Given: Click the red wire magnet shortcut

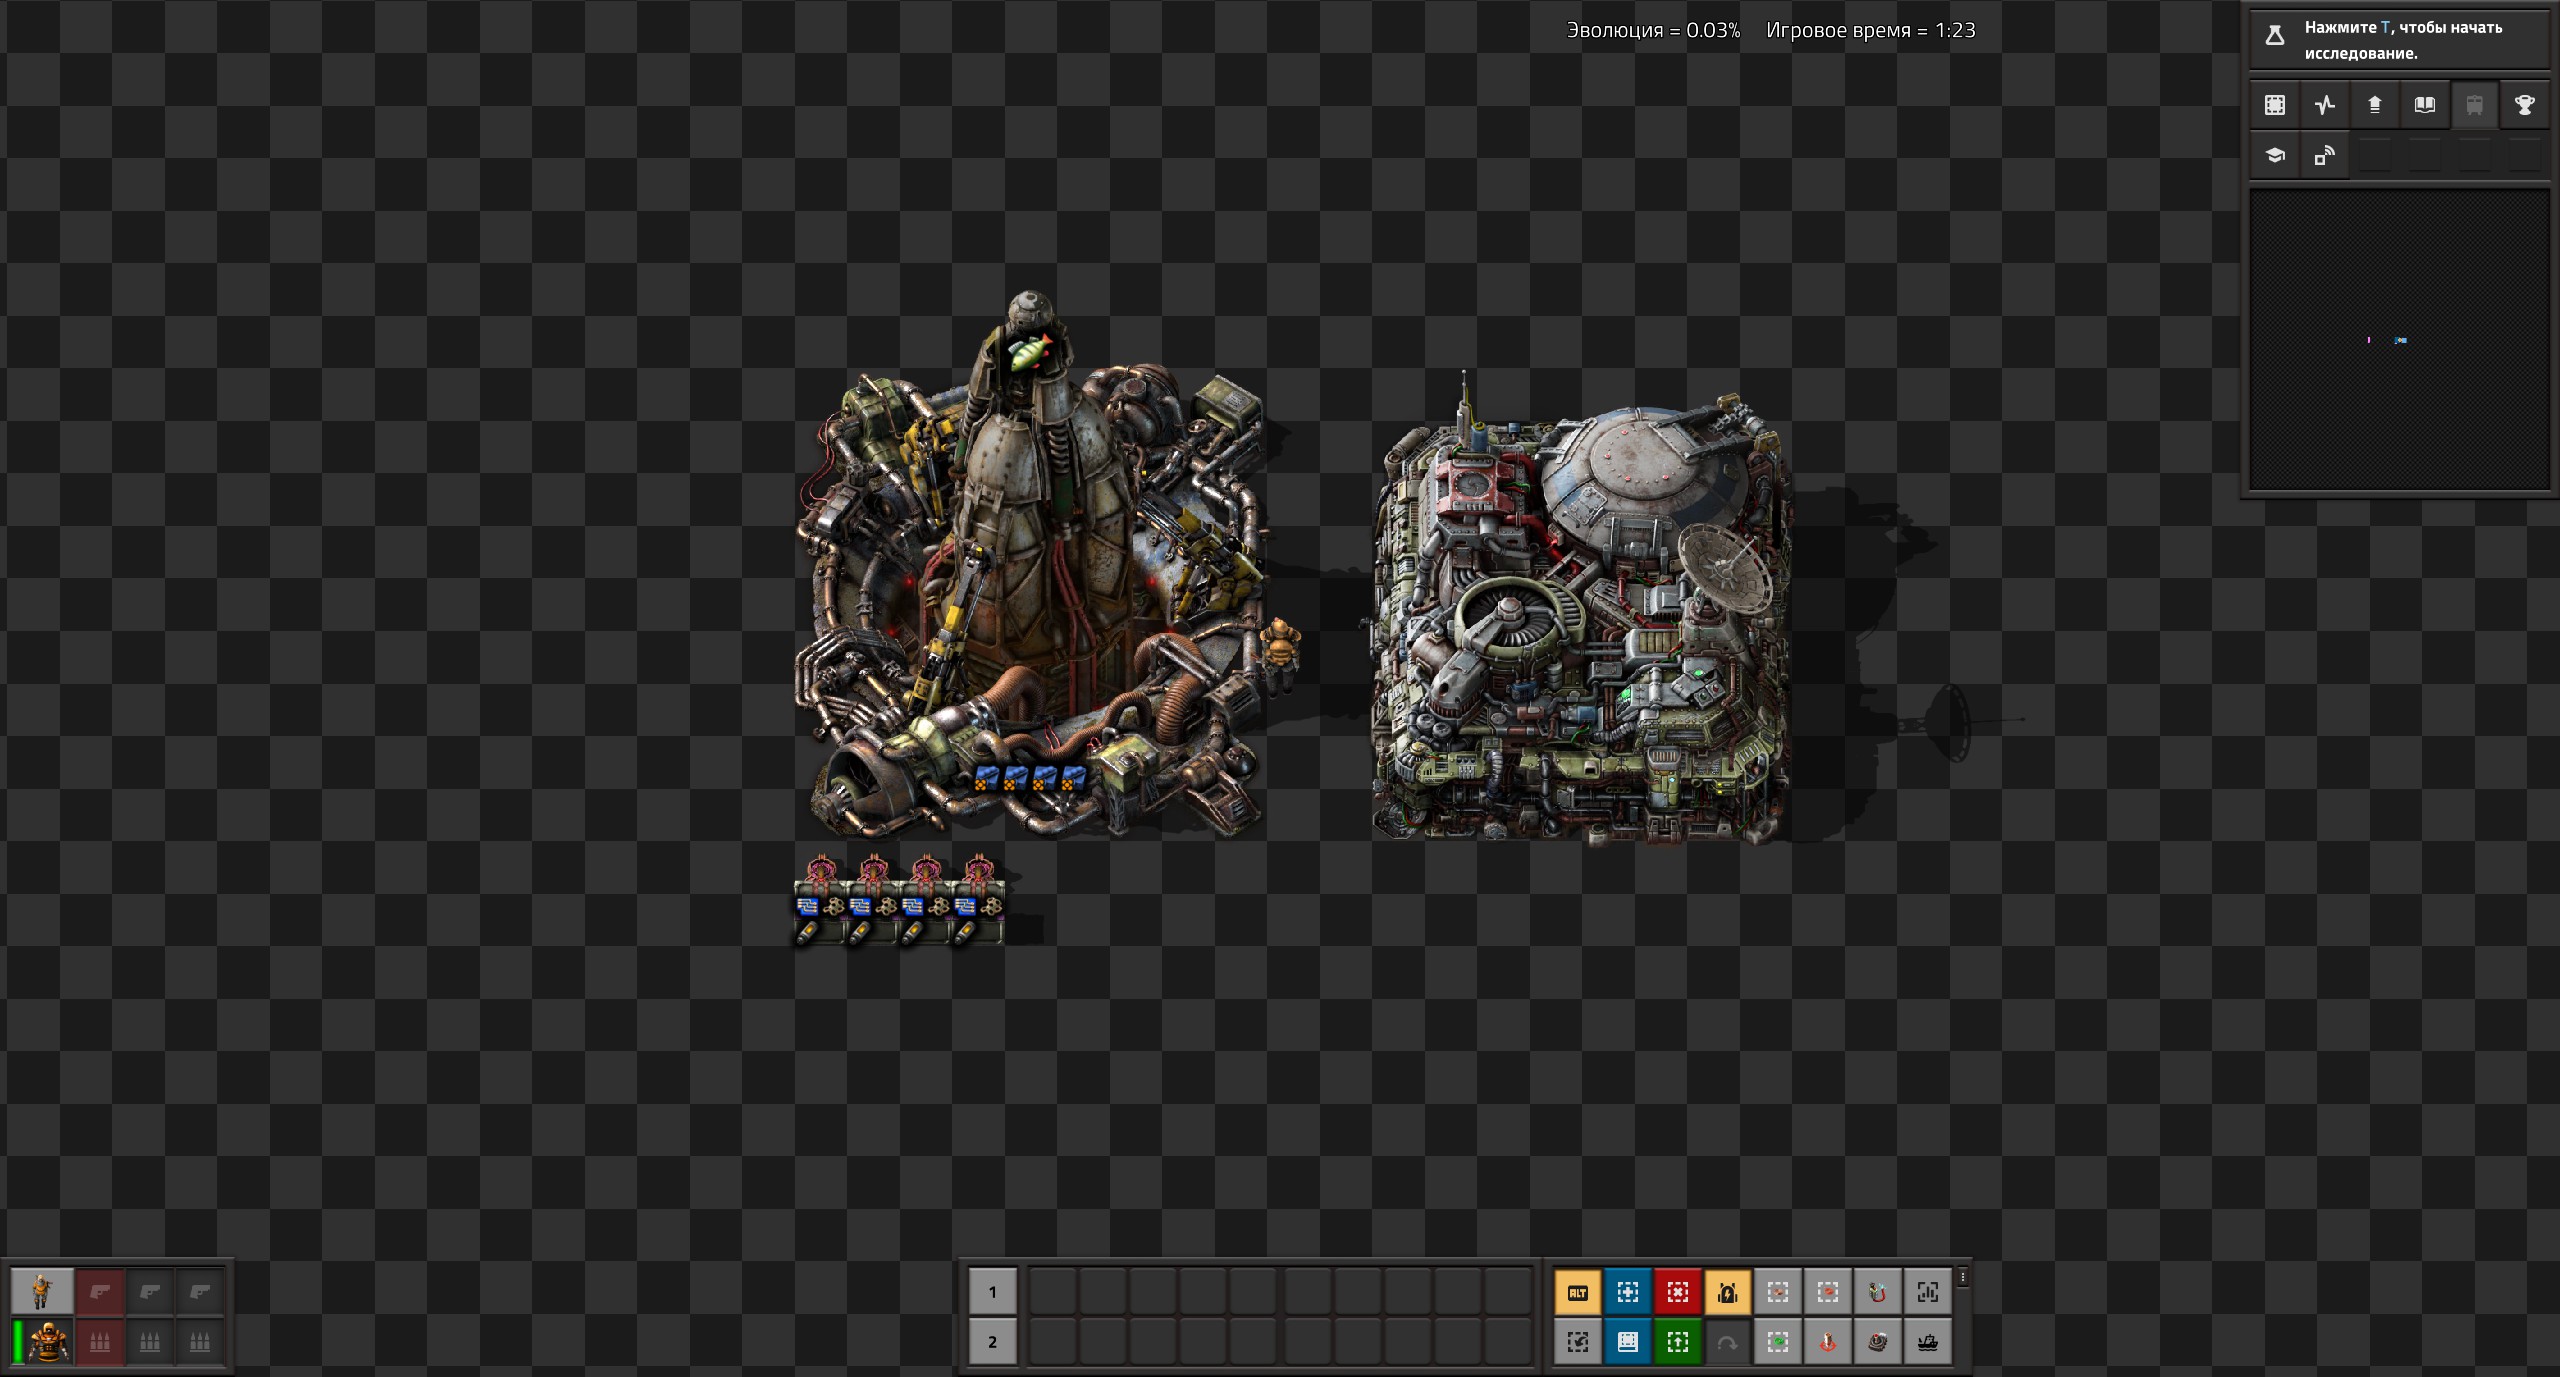Looking at the screenshot, I should (1877, 1292).
